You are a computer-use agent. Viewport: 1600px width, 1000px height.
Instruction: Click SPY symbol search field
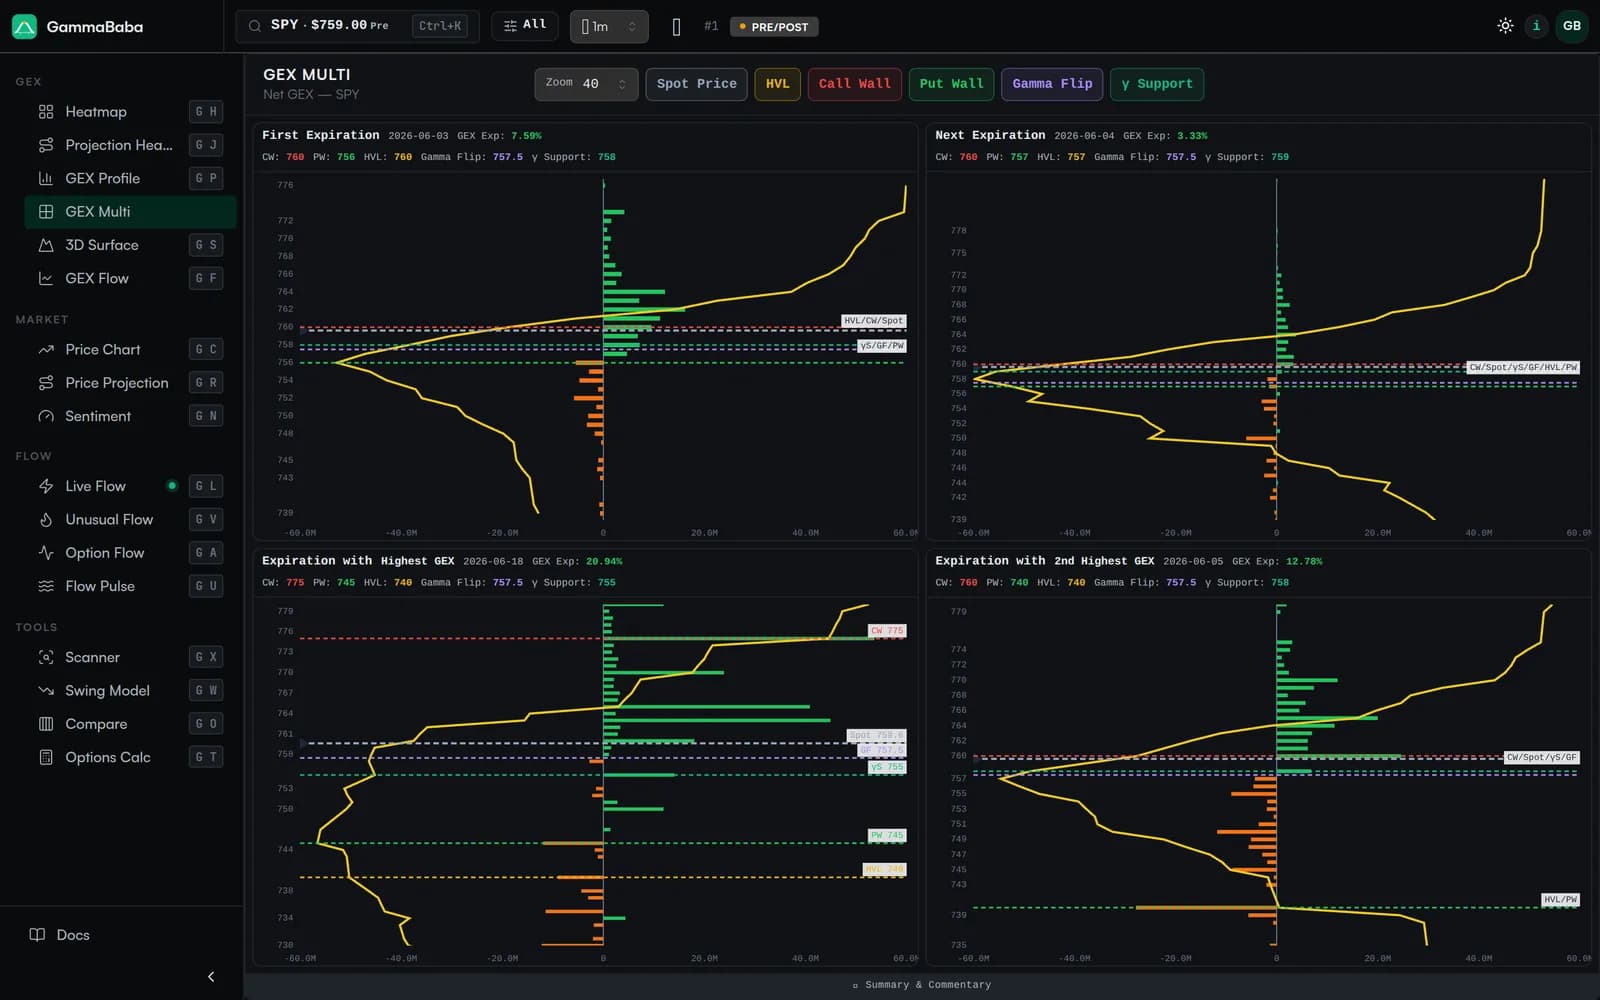tap(357, 26)
